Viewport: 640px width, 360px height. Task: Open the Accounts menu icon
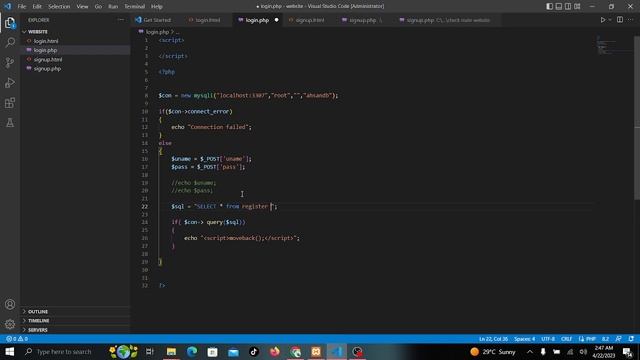coord(10,304)
